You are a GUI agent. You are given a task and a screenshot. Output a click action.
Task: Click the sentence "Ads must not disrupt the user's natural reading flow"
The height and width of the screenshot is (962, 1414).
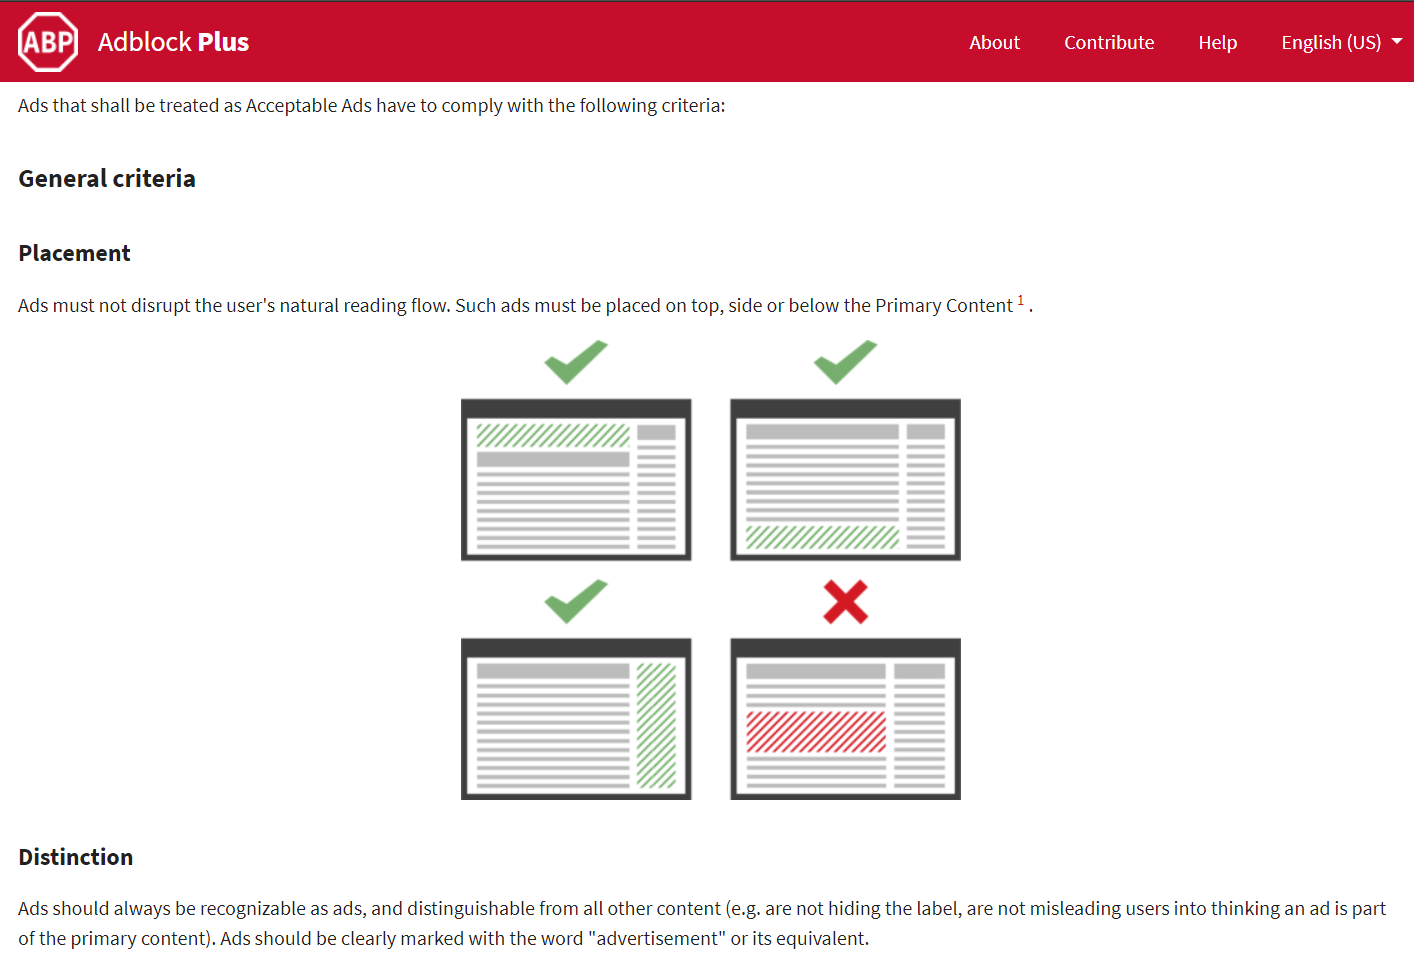coord(232,305)
